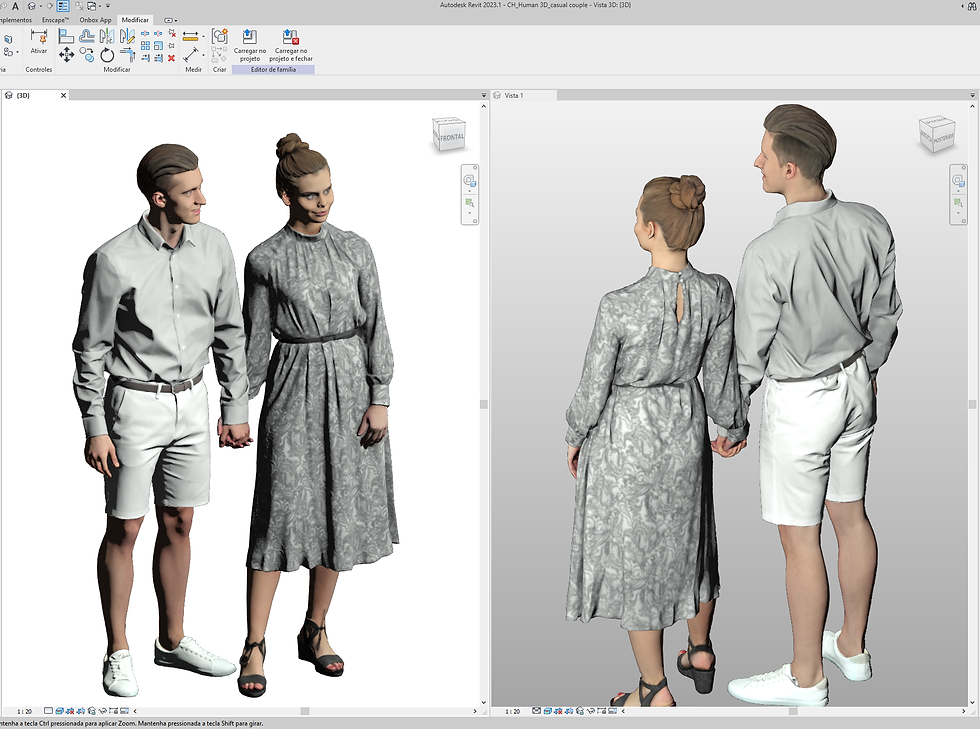The width and height of the screenshot is (980, 729).
Task: Select the Alinhar (Align) tool in Modificar panel
Action: [64, 36]
